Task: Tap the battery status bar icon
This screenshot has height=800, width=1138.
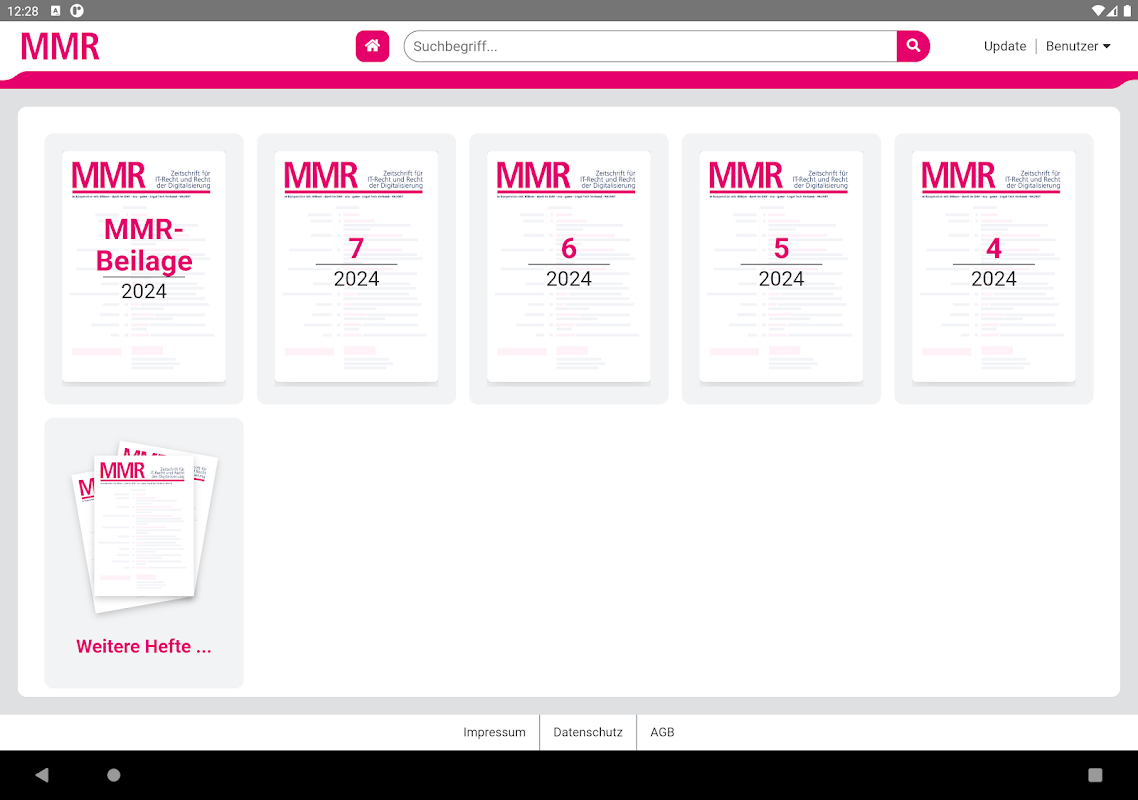Action: pyautogui.click(x=1127, y=11)
